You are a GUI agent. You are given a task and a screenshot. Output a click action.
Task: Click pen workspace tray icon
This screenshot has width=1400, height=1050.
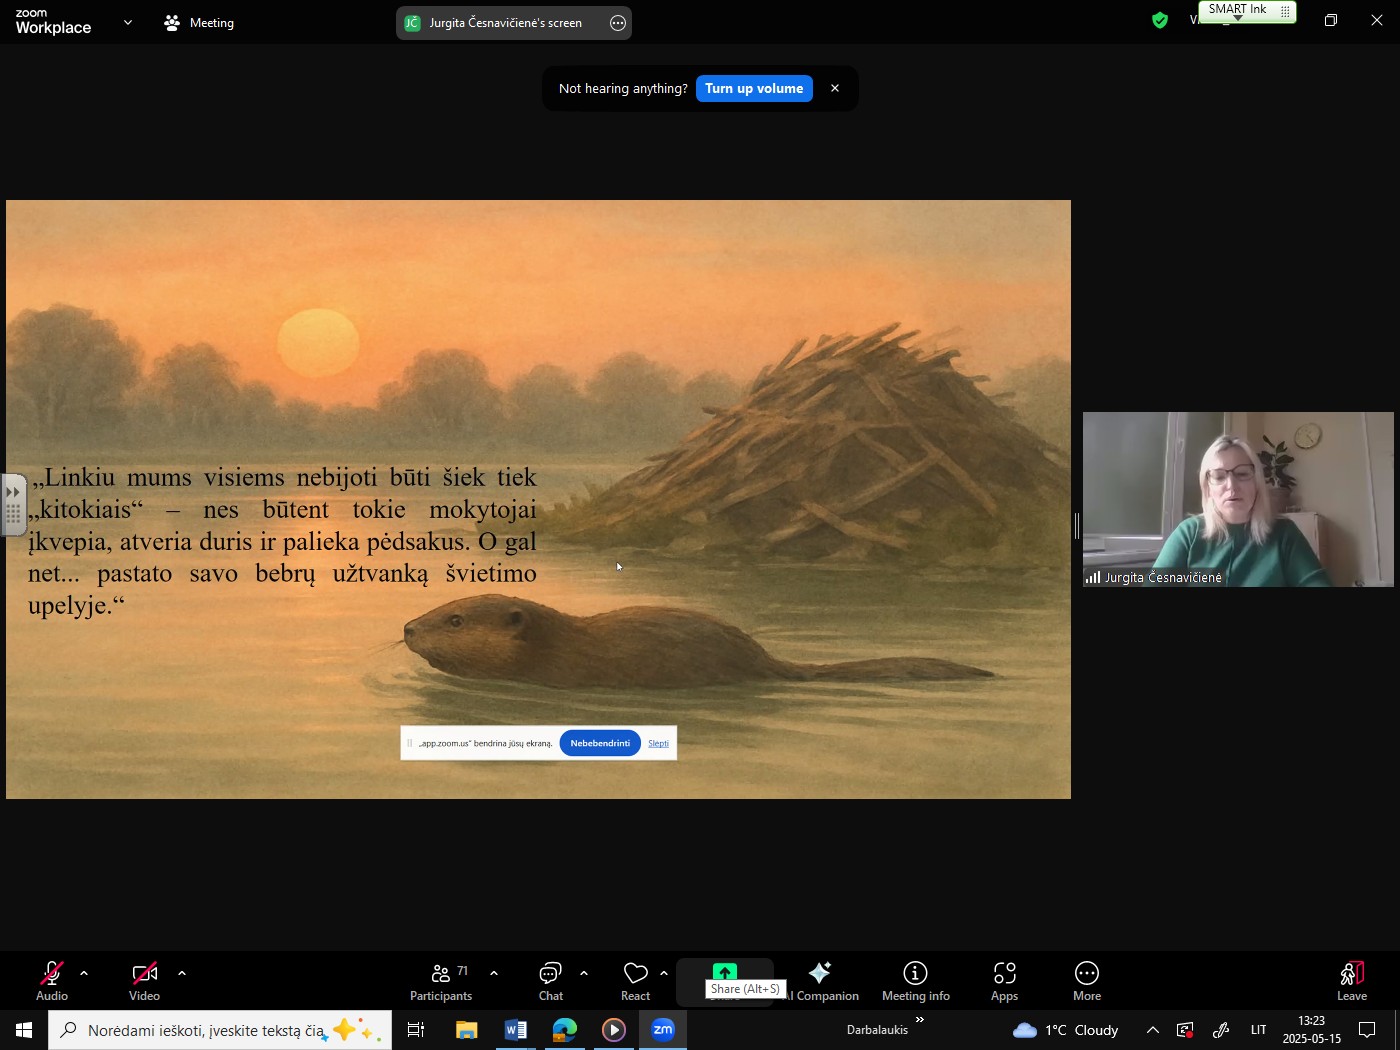[x=1222, y=1030]
